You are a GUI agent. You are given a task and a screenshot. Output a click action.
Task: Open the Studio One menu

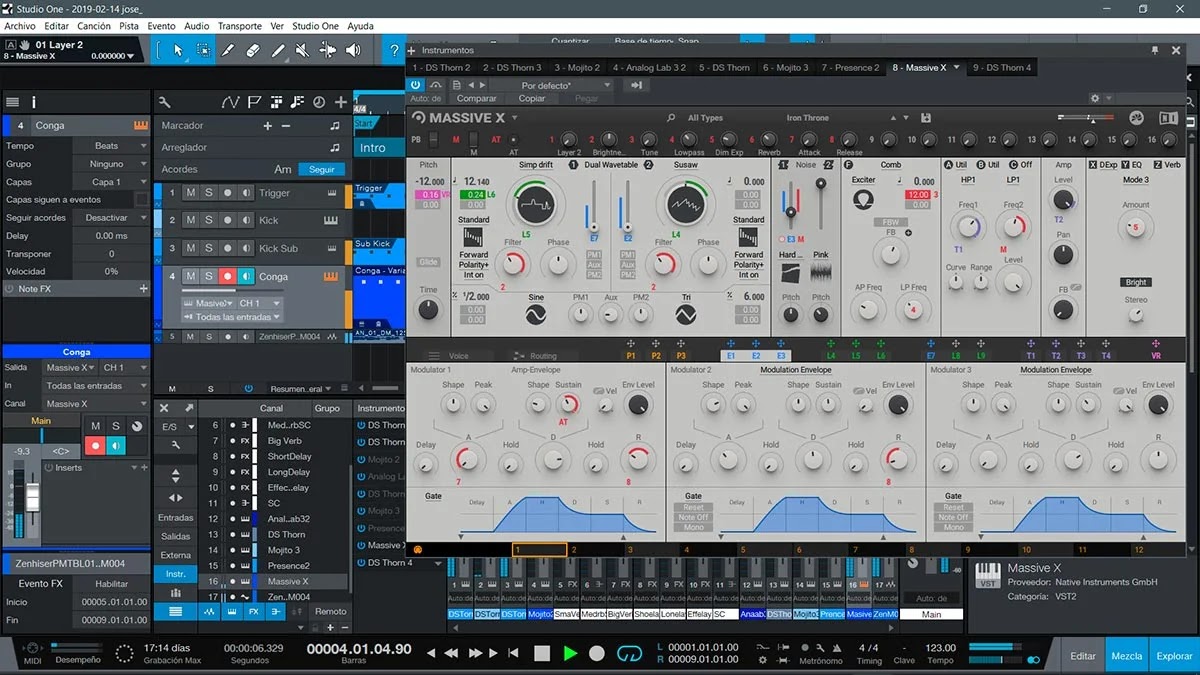[x=315, y=26]
